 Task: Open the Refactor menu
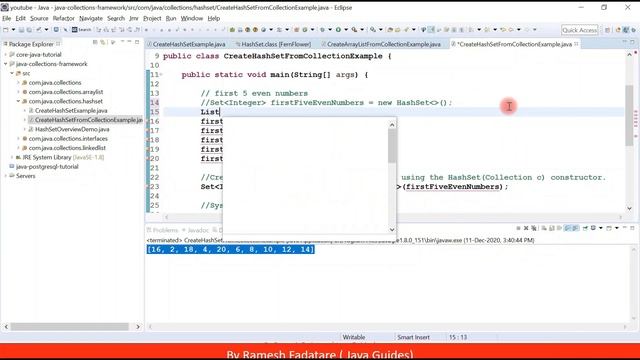pyautogui.click(x=64, y=18)
